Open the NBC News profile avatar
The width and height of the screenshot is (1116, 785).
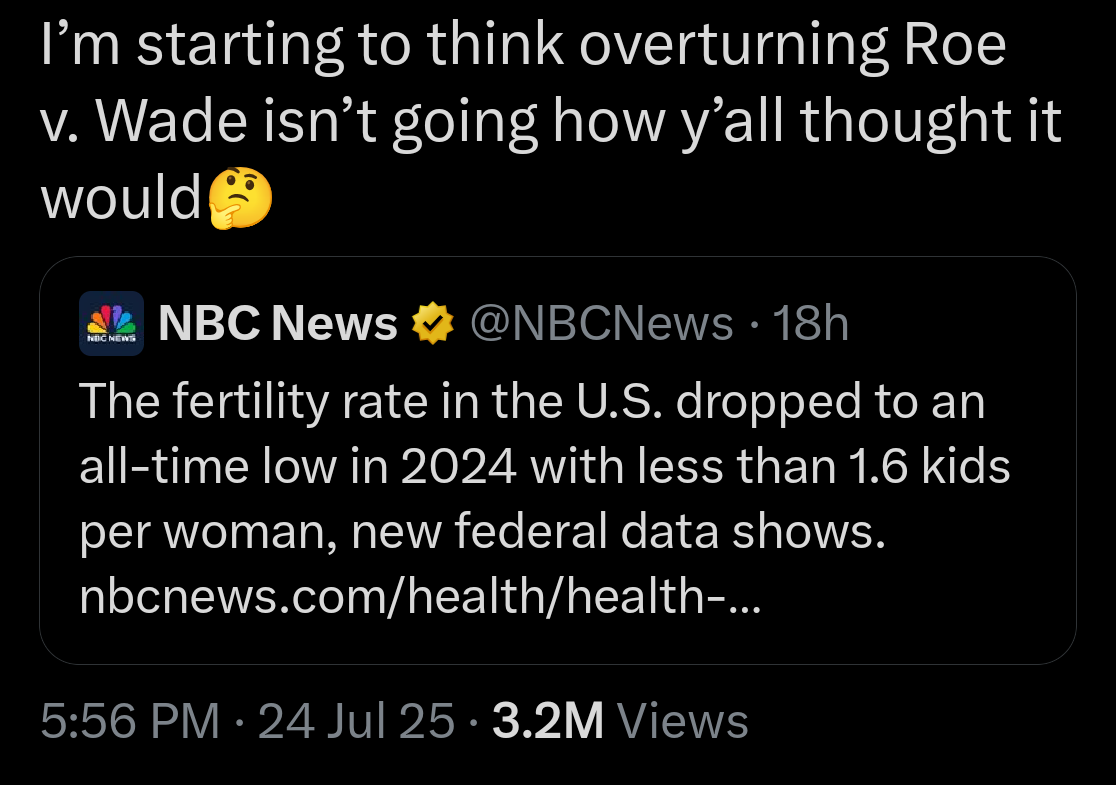[111, 323]
